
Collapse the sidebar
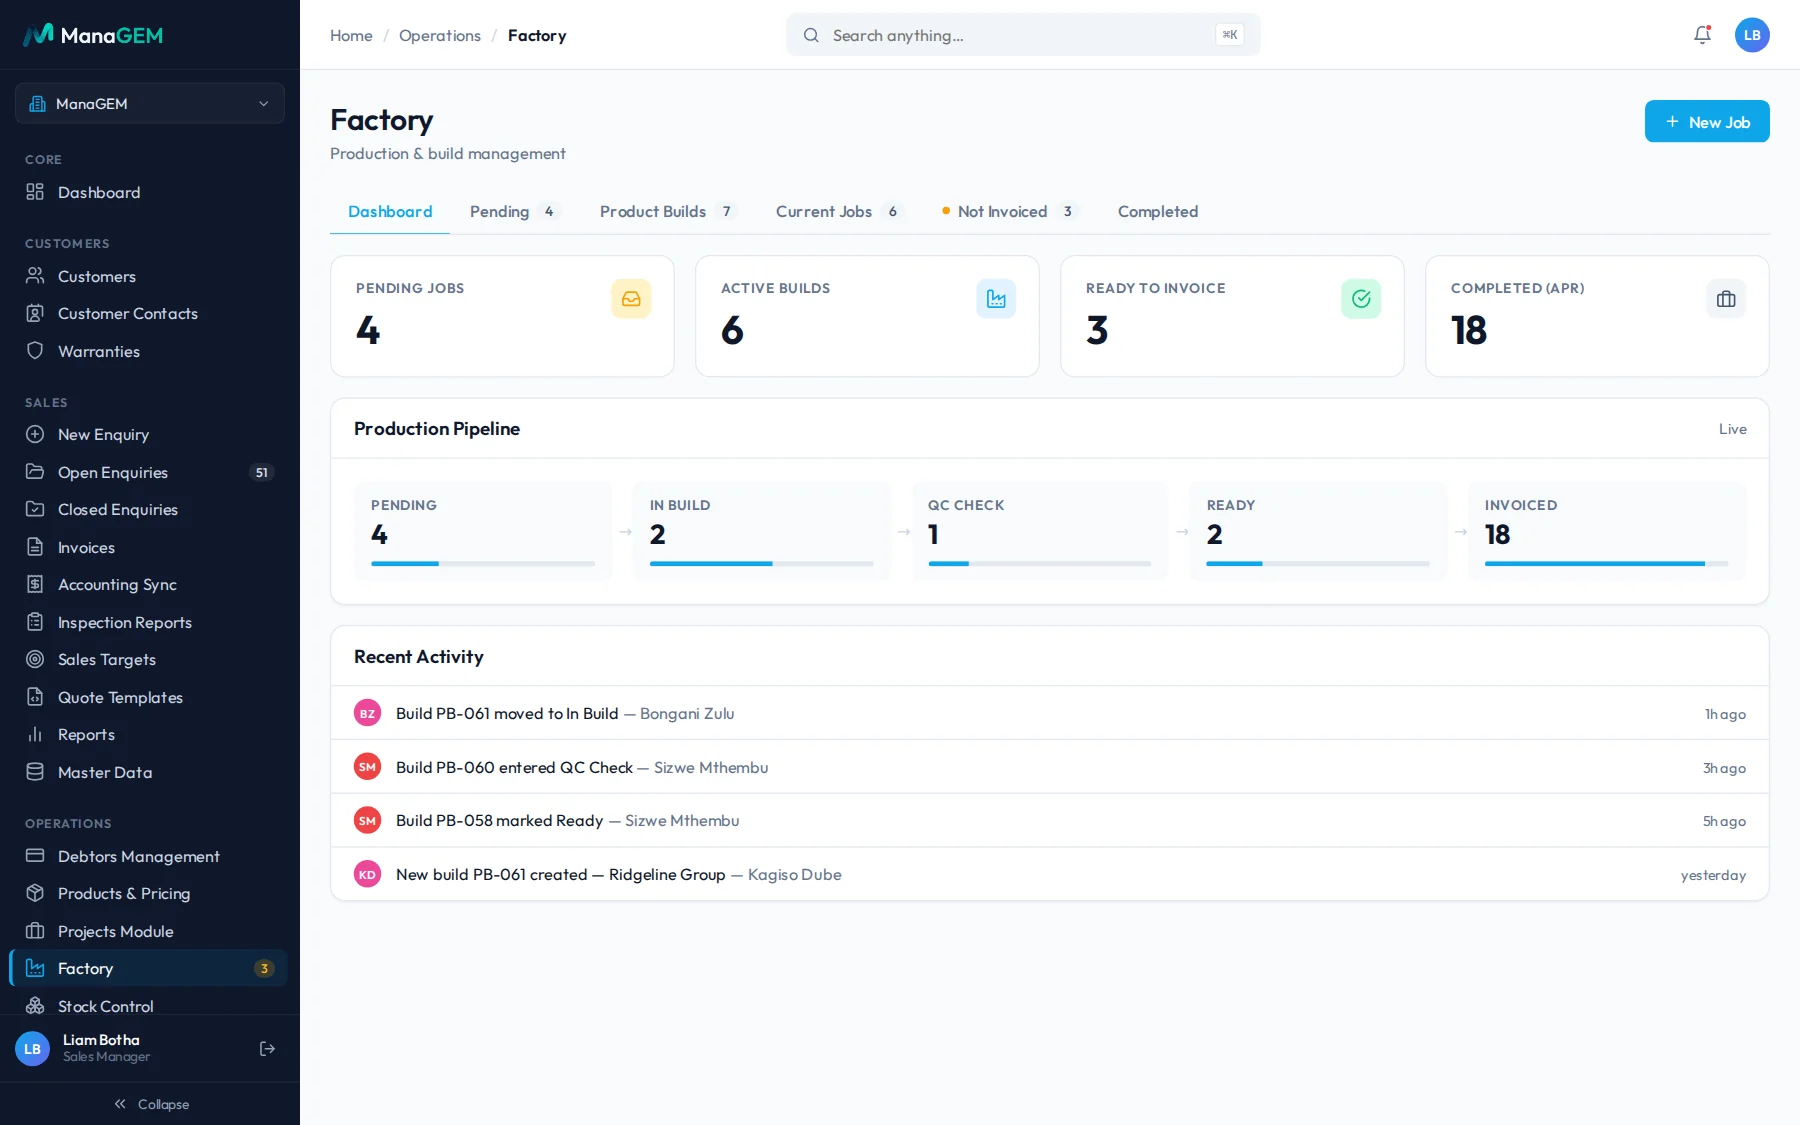[150, 1104]
